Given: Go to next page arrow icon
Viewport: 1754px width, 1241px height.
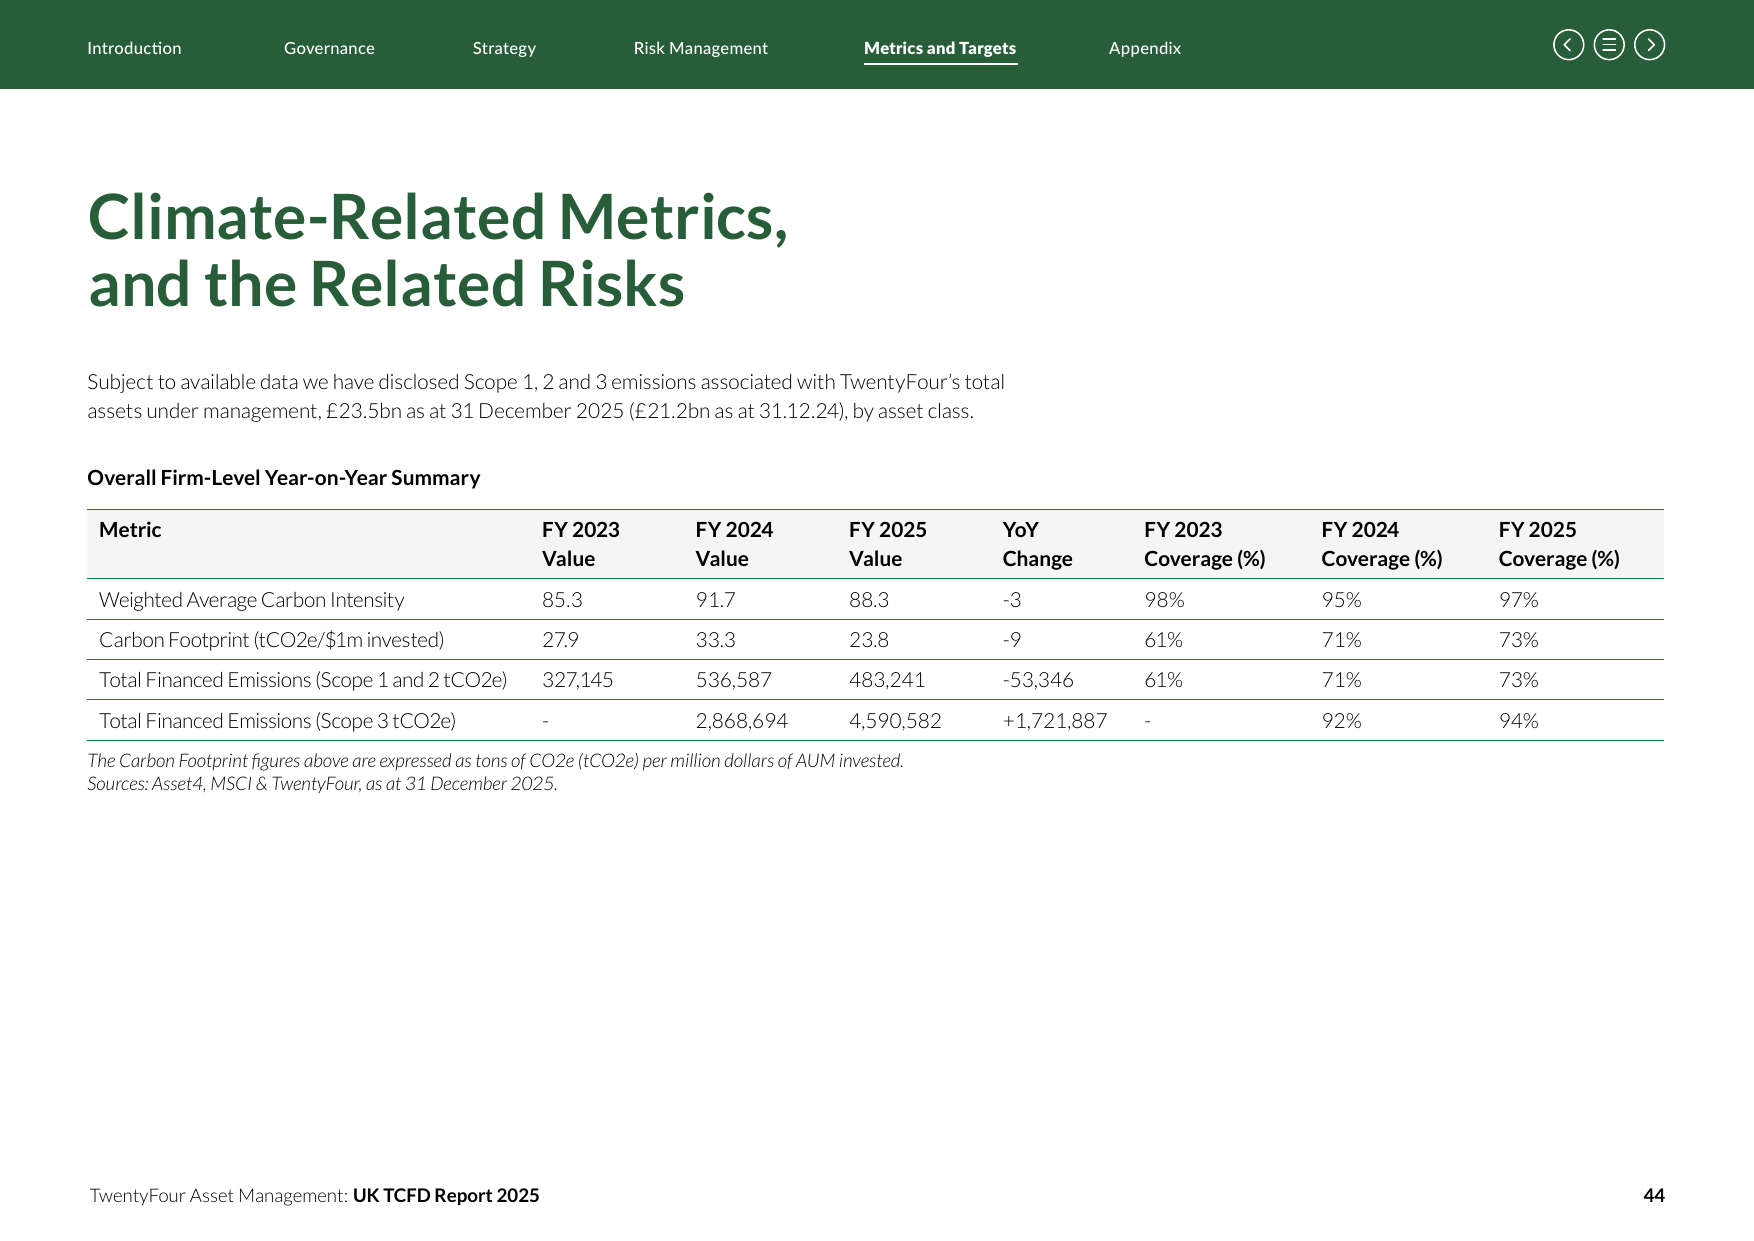Looking at the screenshot, I should pyautogui.click(x=1650, y=45).
